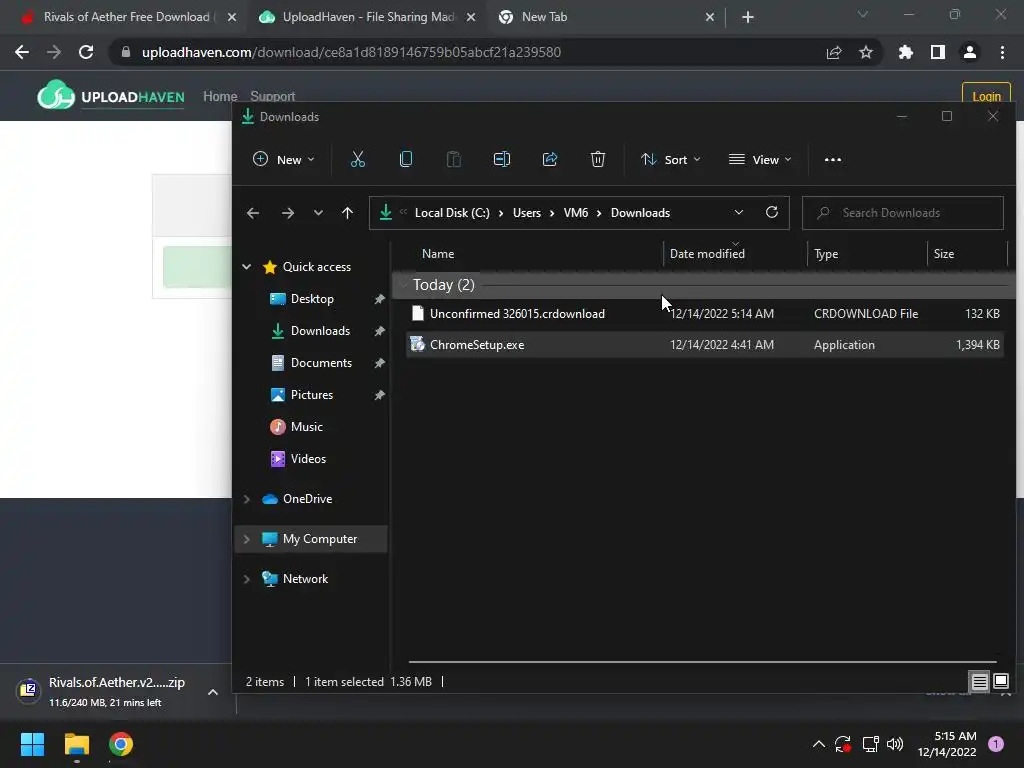This screenshot has width=1024, height=768.
Task: Click Chrome's back arrow button
Action: coord(22,52)
